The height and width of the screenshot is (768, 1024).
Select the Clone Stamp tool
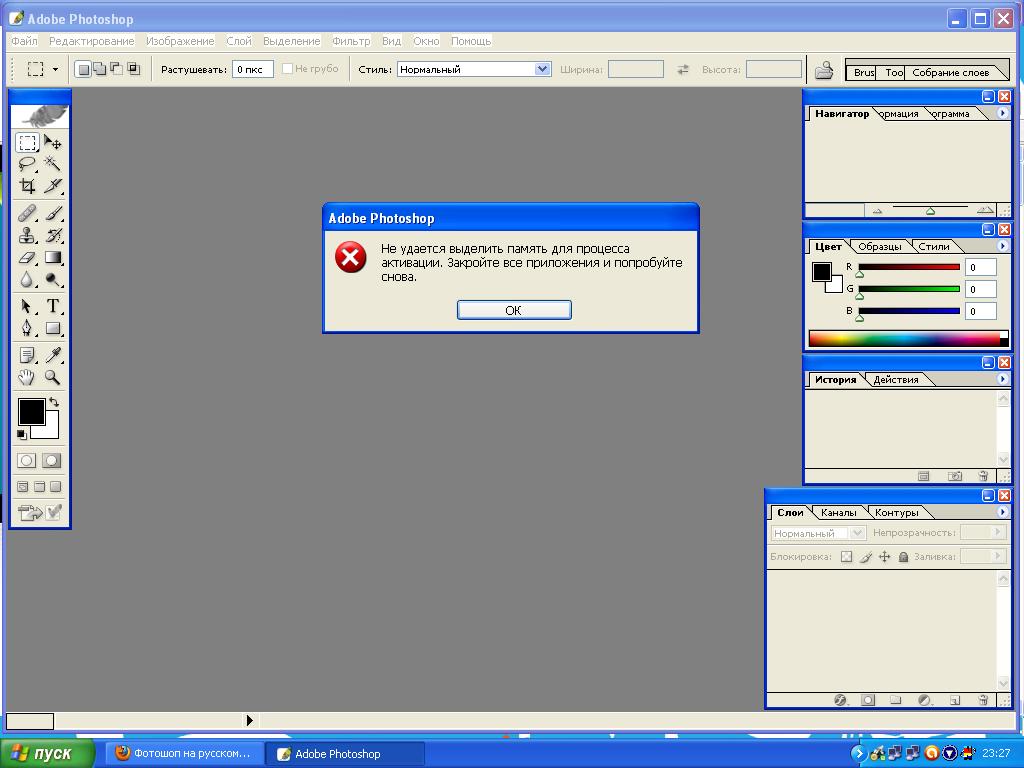27,235
